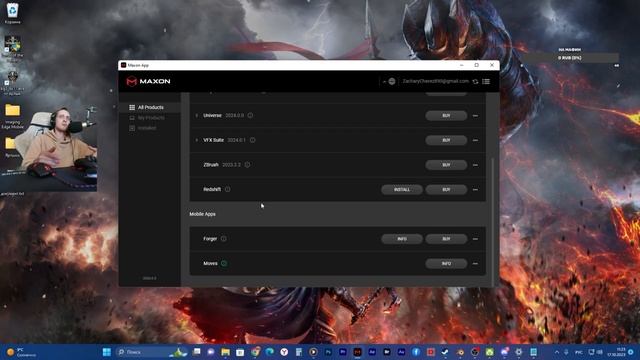This screenshot has width=640, height=360.
Task: Open the hamburger list menu in header
Action: [486, 81]
